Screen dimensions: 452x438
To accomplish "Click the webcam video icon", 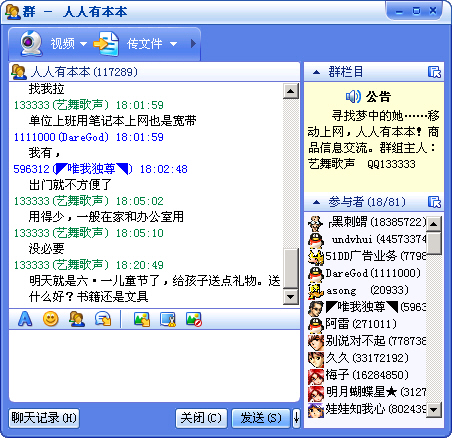I will [31, 44].
